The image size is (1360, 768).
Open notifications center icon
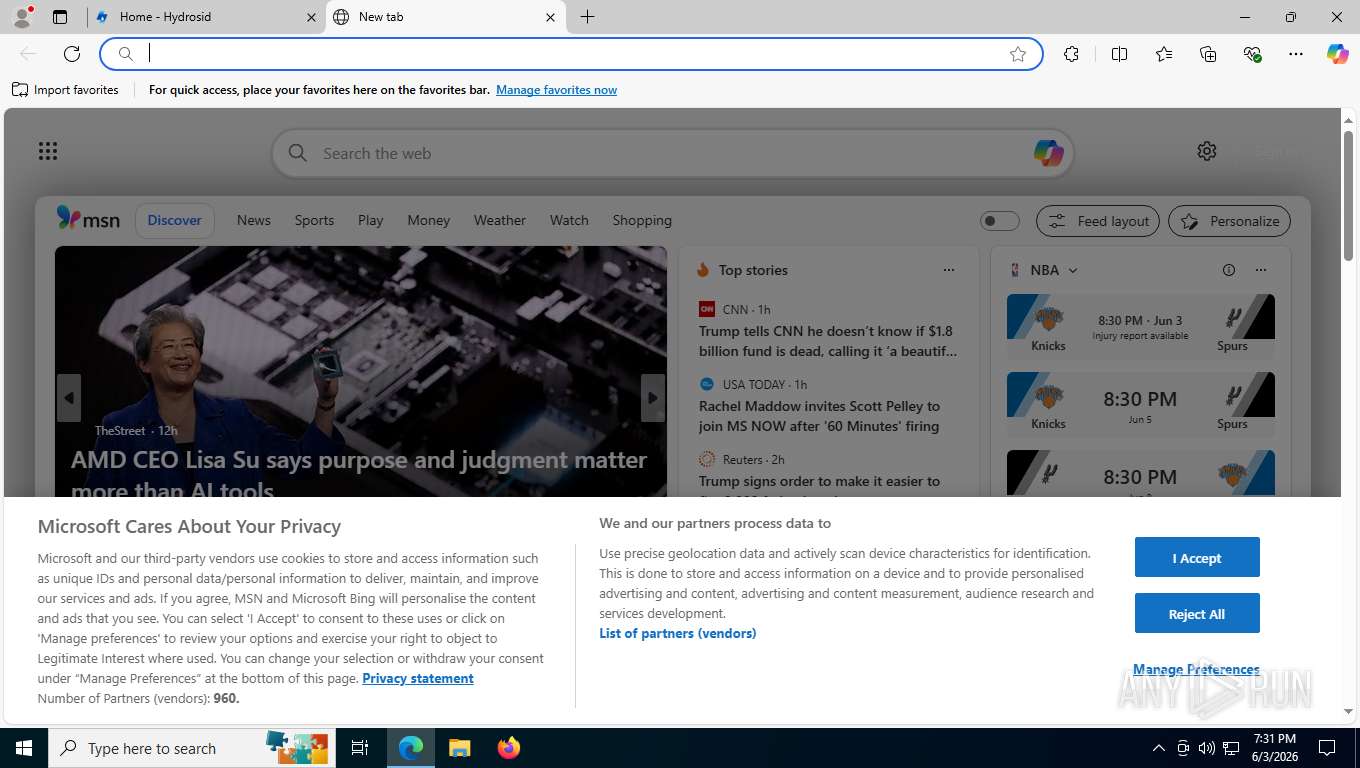(x=1327, y=748)
